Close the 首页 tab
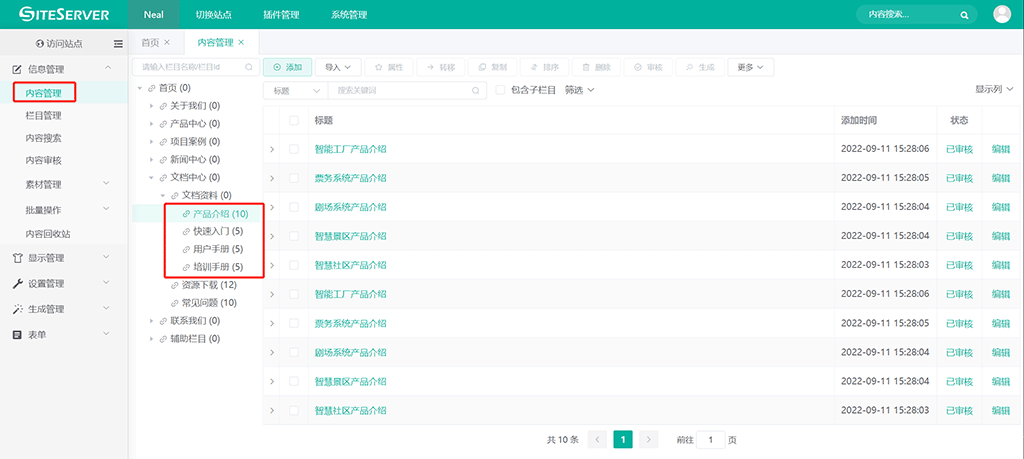Viewport: 1024px width, 459px height. tap(167, 42)
